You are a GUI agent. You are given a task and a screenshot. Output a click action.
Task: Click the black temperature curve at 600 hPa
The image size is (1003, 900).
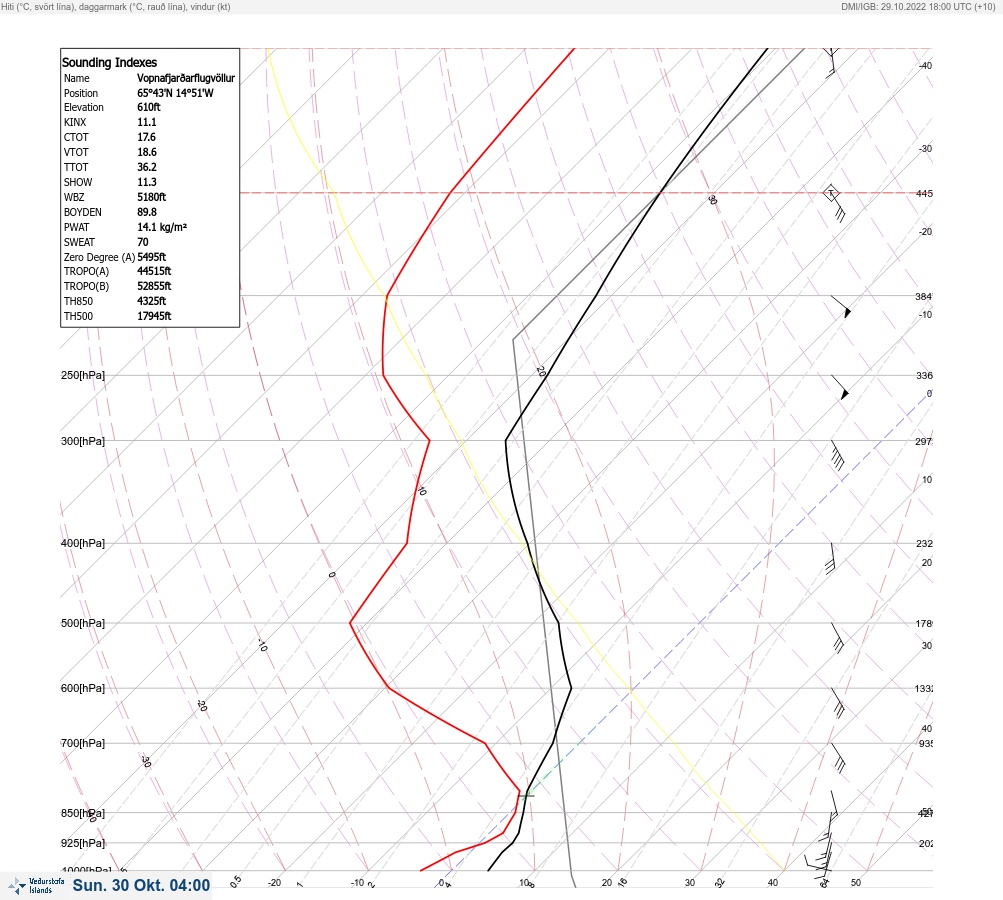point(571,688)
